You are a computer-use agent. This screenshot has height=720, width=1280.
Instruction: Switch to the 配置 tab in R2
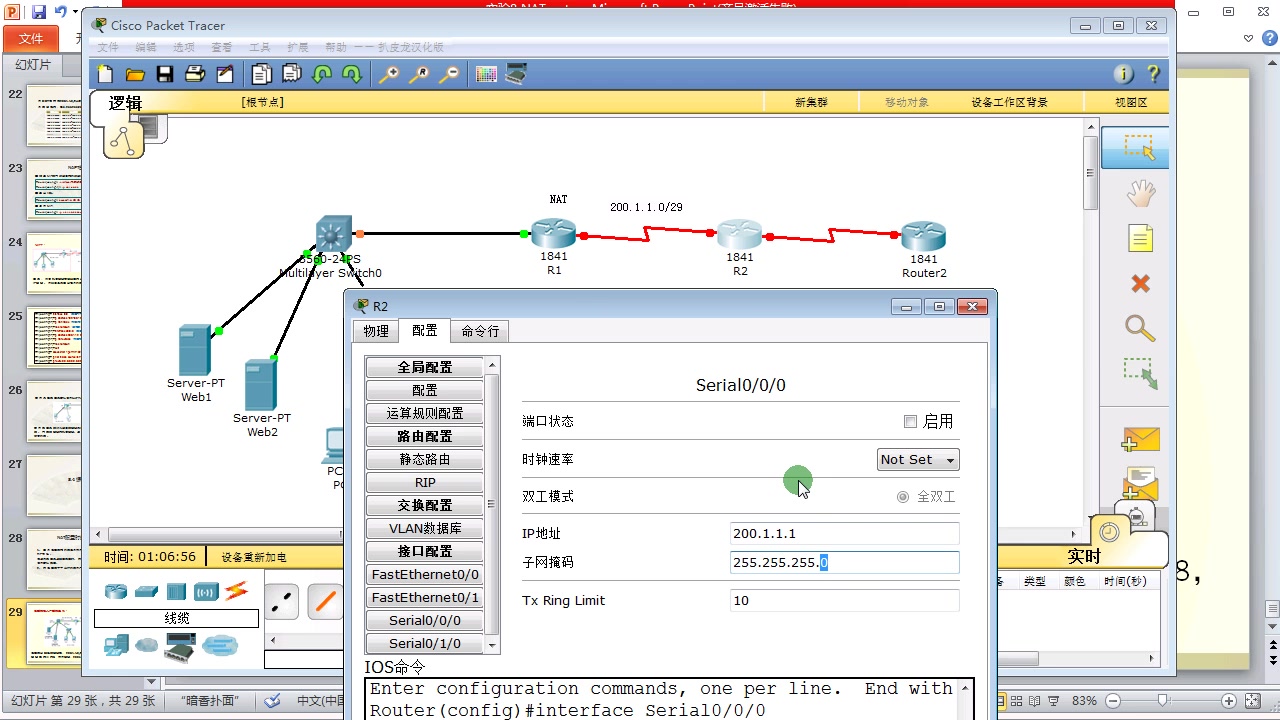[425, 331]
